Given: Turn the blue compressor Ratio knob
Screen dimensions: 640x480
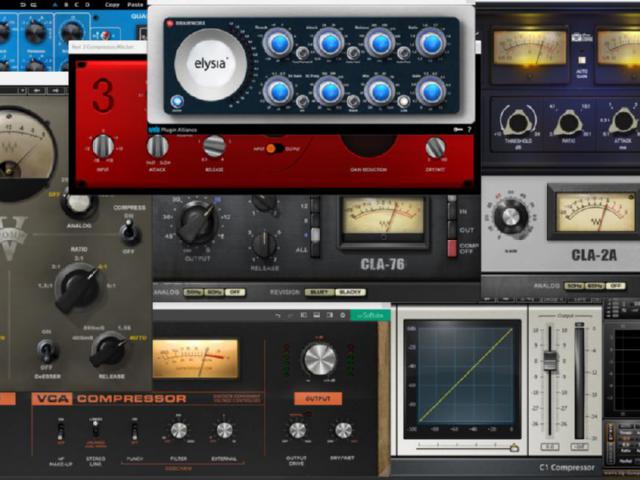Looking at the screenshot, I should pos(569,122).
